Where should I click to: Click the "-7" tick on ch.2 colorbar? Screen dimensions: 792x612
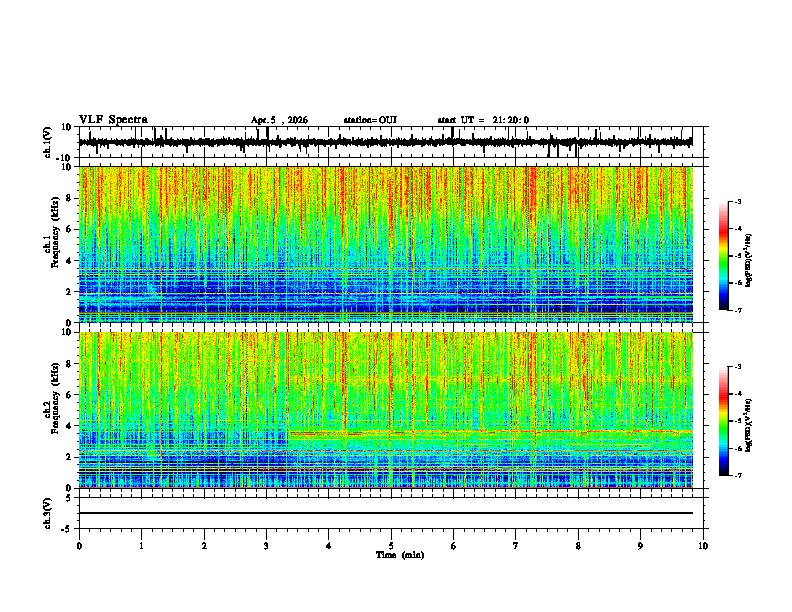coord(738,475)
